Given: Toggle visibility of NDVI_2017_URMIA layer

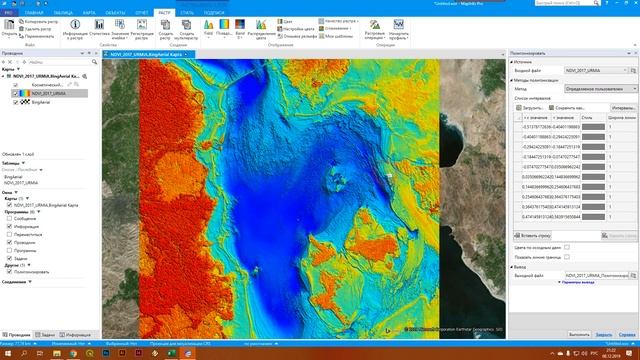Looking at the screenshot, I should click(16, 93).
